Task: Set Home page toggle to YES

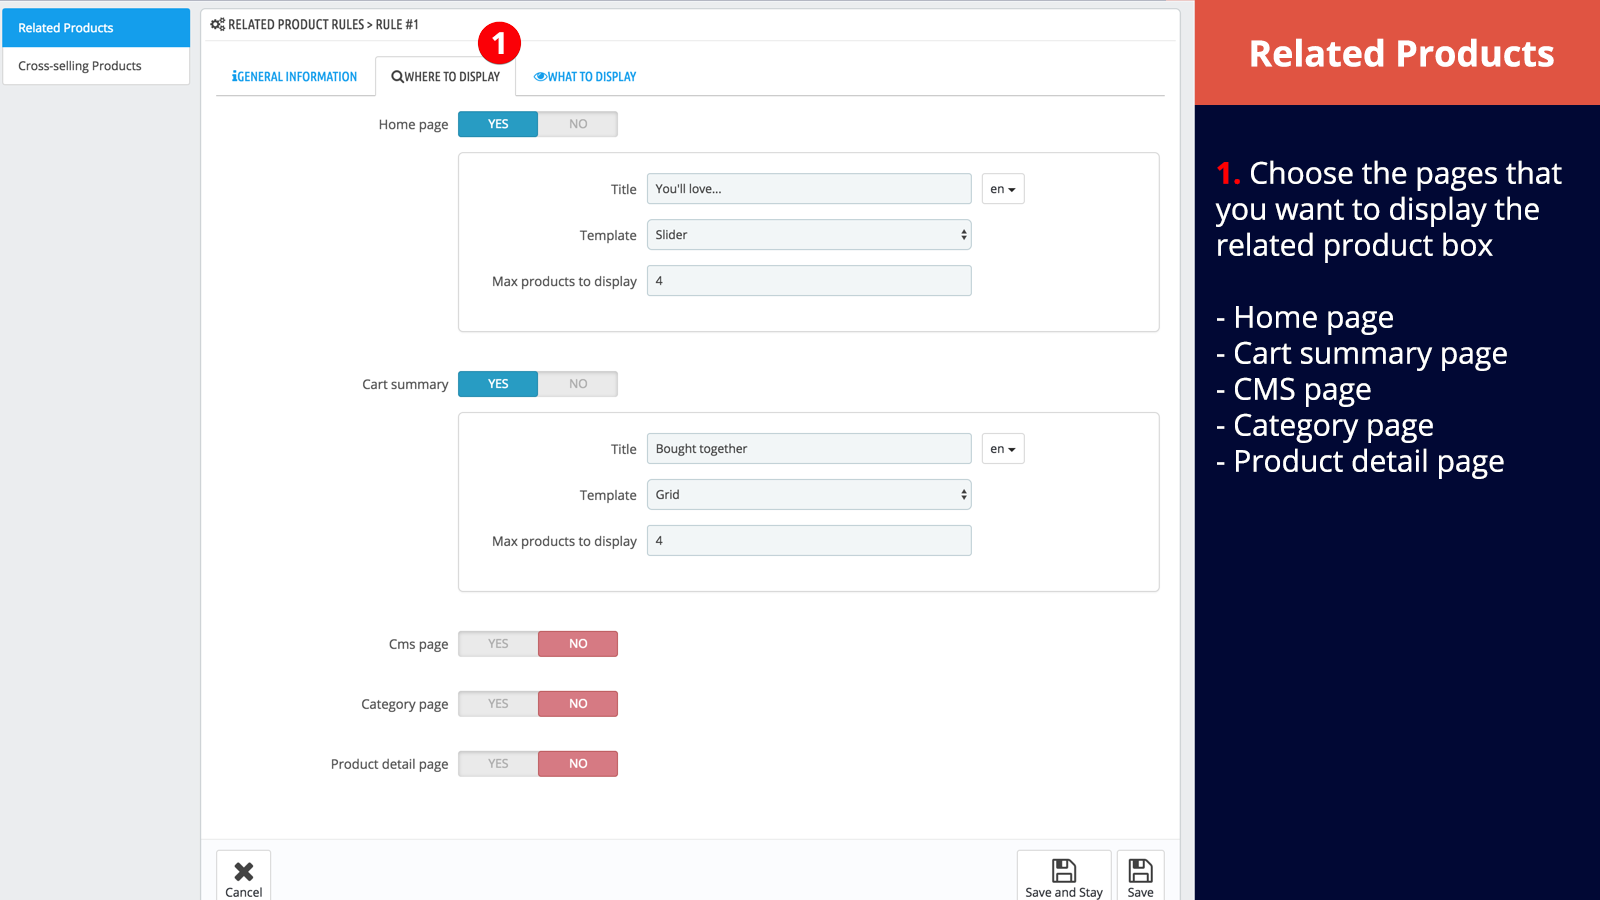Action: pyautogui.click(x=498, y=124)
